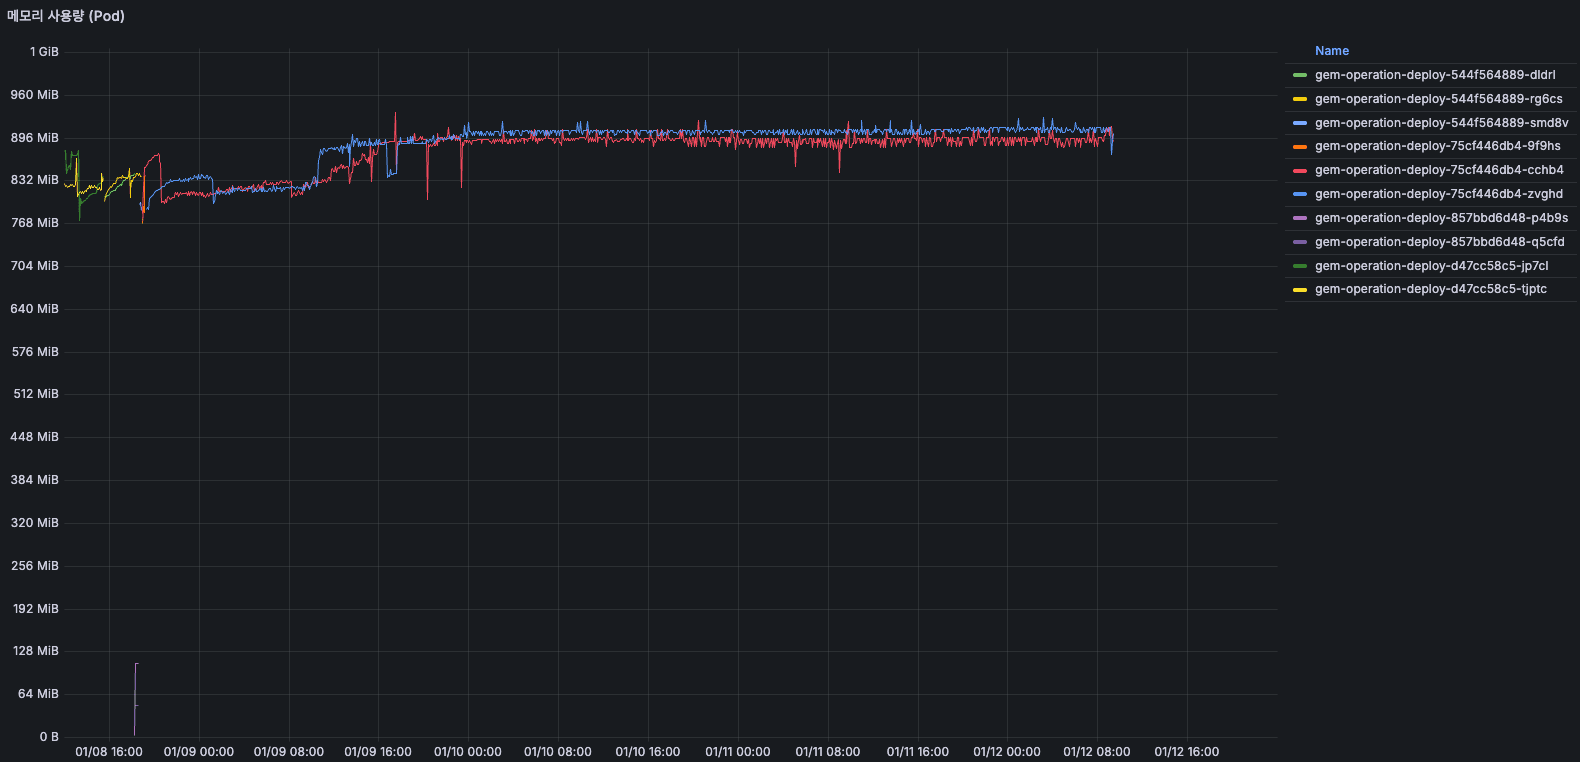Click the red swatch next to 75cf446db4-cchb4
This screenshot has height=762, width=1580.
pyautogui.click(x=1299, y=171)
